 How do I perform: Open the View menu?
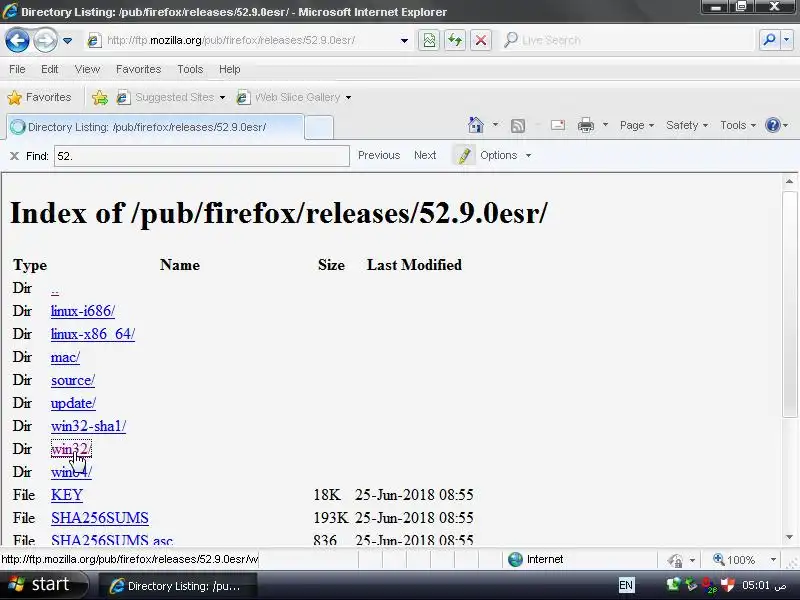coord(87,69)
